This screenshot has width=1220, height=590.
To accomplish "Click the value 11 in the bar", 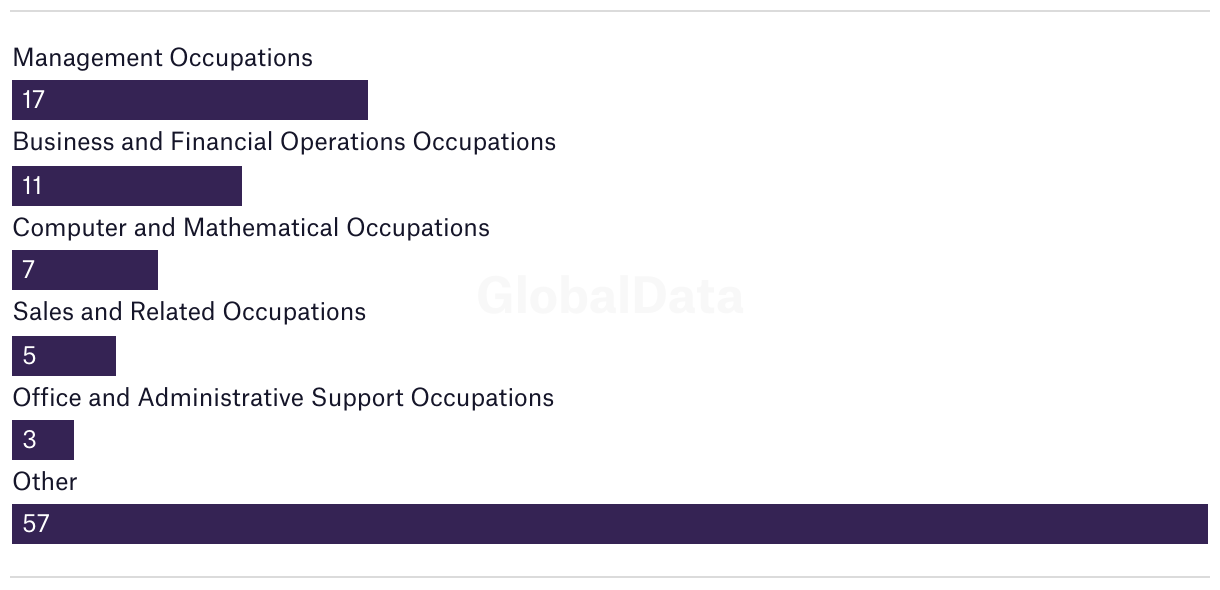I will (32, 186).
